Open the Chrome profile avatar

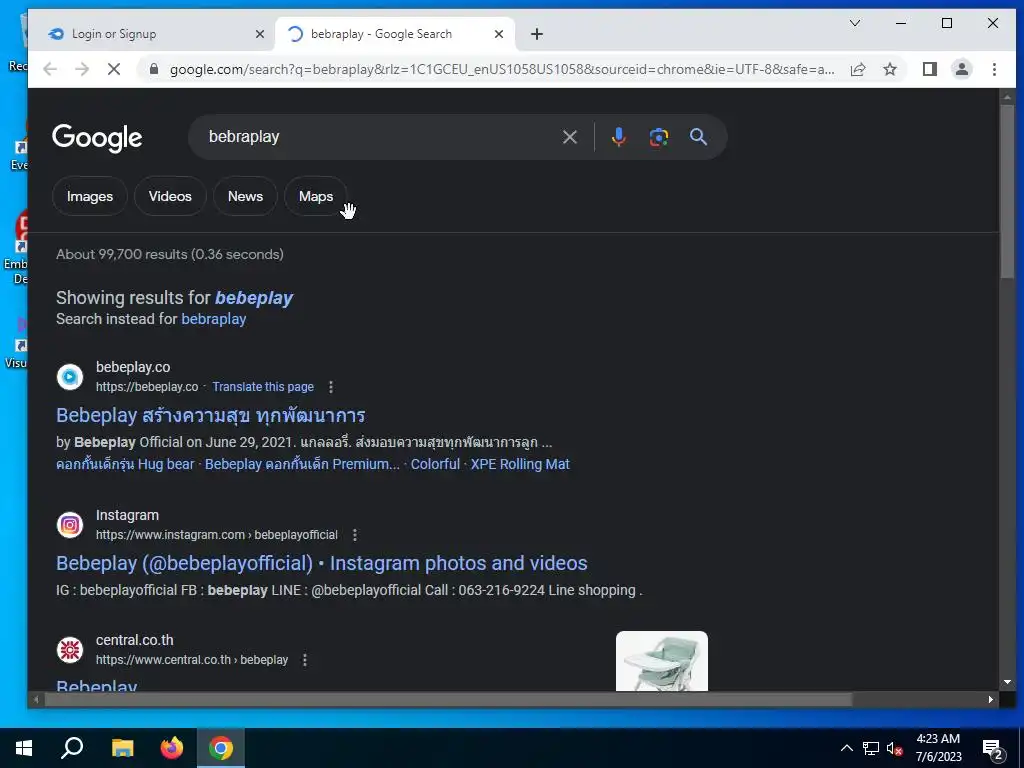click(x=961, y=69)
